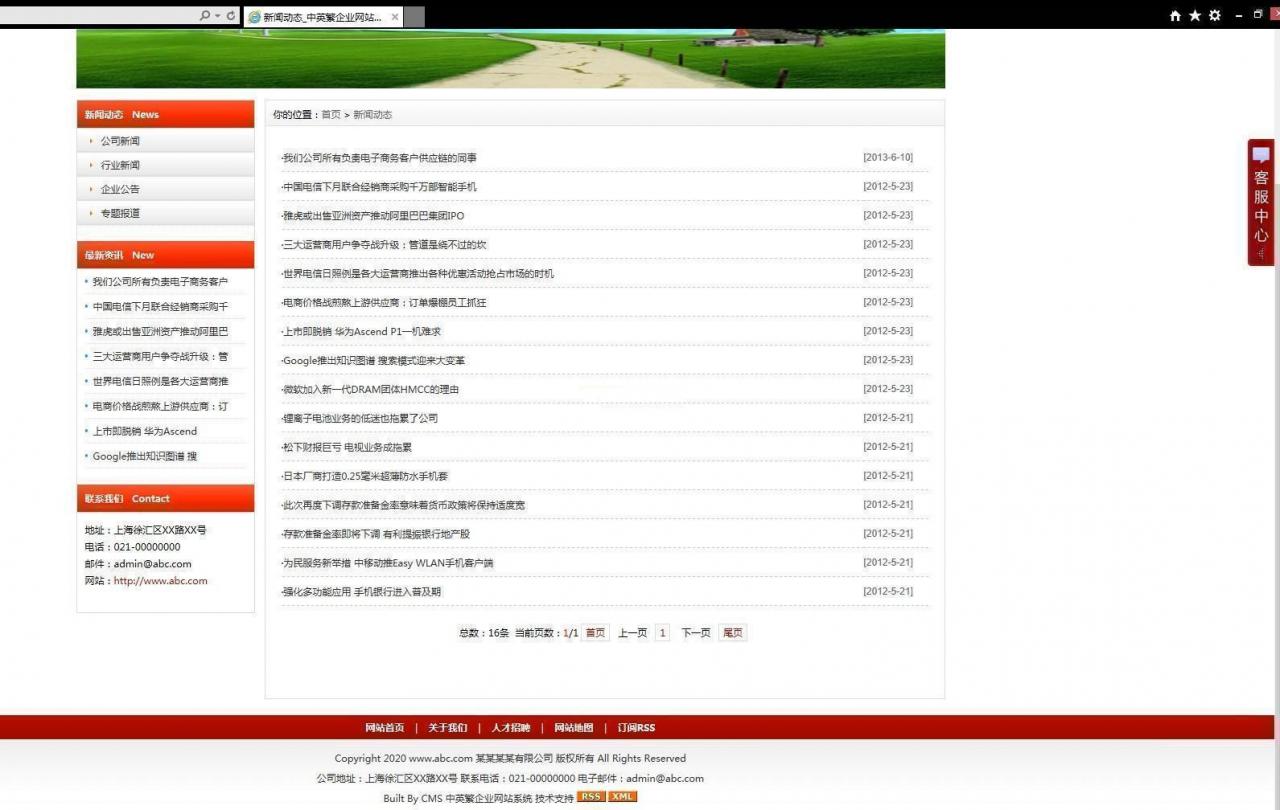Close the 新闻动态 browser tab
The height and width of the screenshot is (810, 1280).
point(395,17)
